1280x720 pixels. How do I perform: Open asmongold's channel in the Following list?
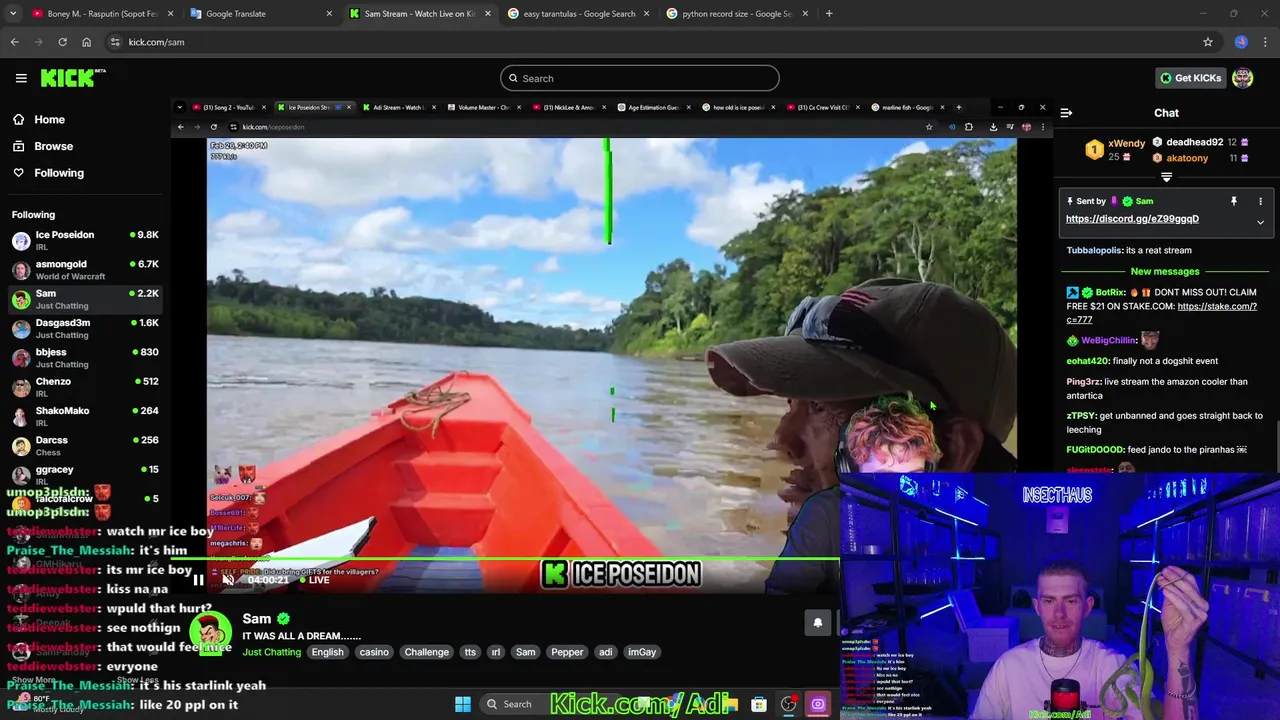(x=85, y=270)
